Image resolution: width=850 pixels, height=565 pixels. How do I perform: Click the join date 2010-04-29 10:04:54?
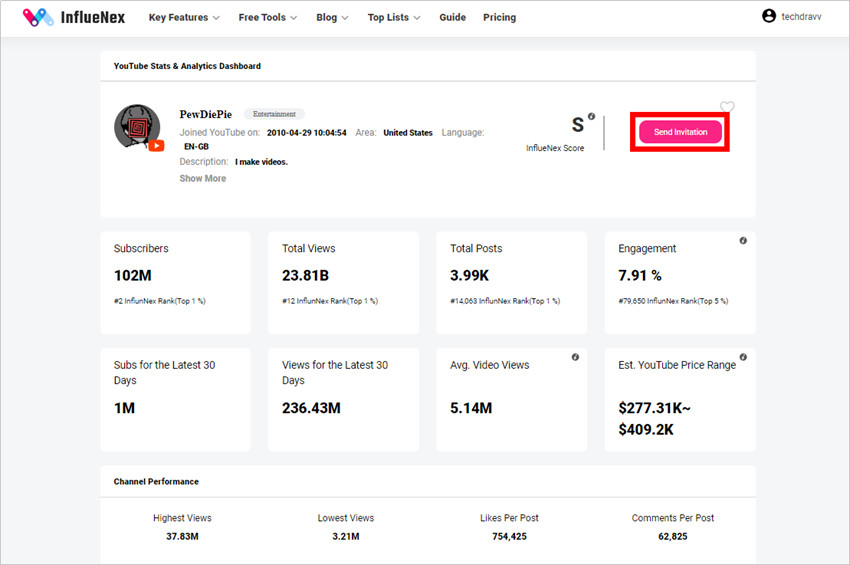(306, 133)
